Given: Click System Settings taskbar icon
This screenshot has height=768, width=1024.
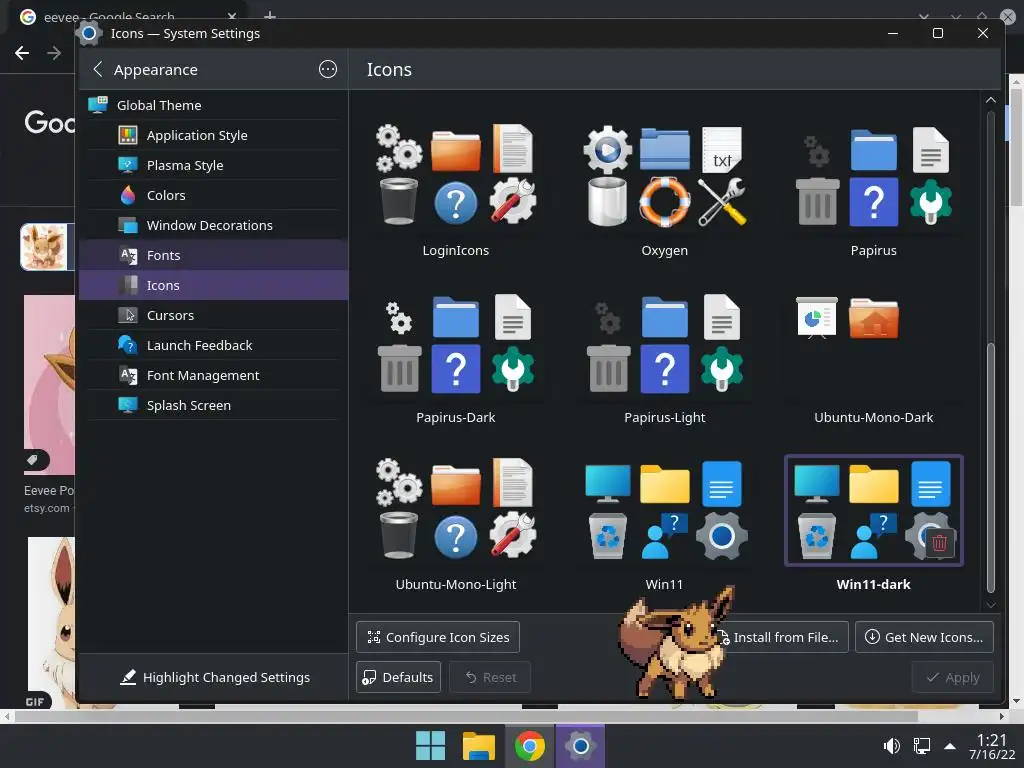Looking at the screenshot, I should 581,746.
